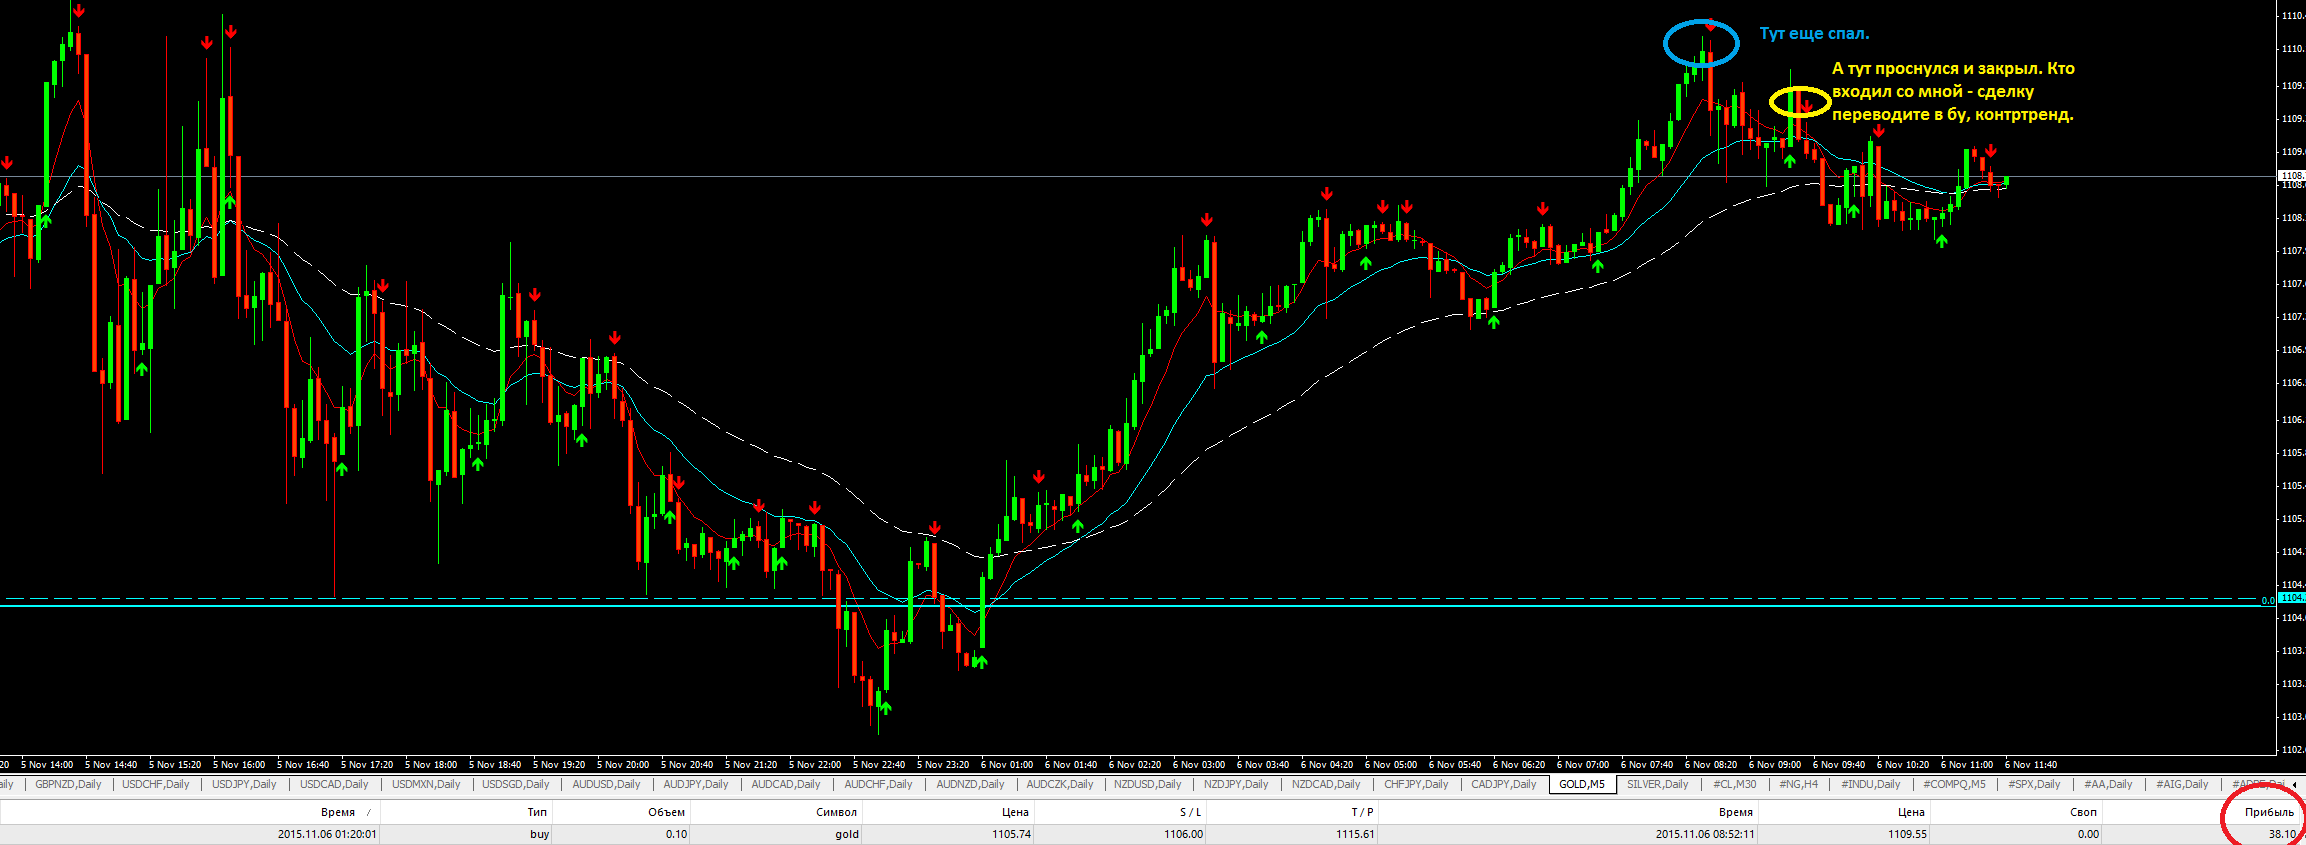Select the open price 1105.74 cell
The image size is (2306, 845).
(x=1011, y=834)
